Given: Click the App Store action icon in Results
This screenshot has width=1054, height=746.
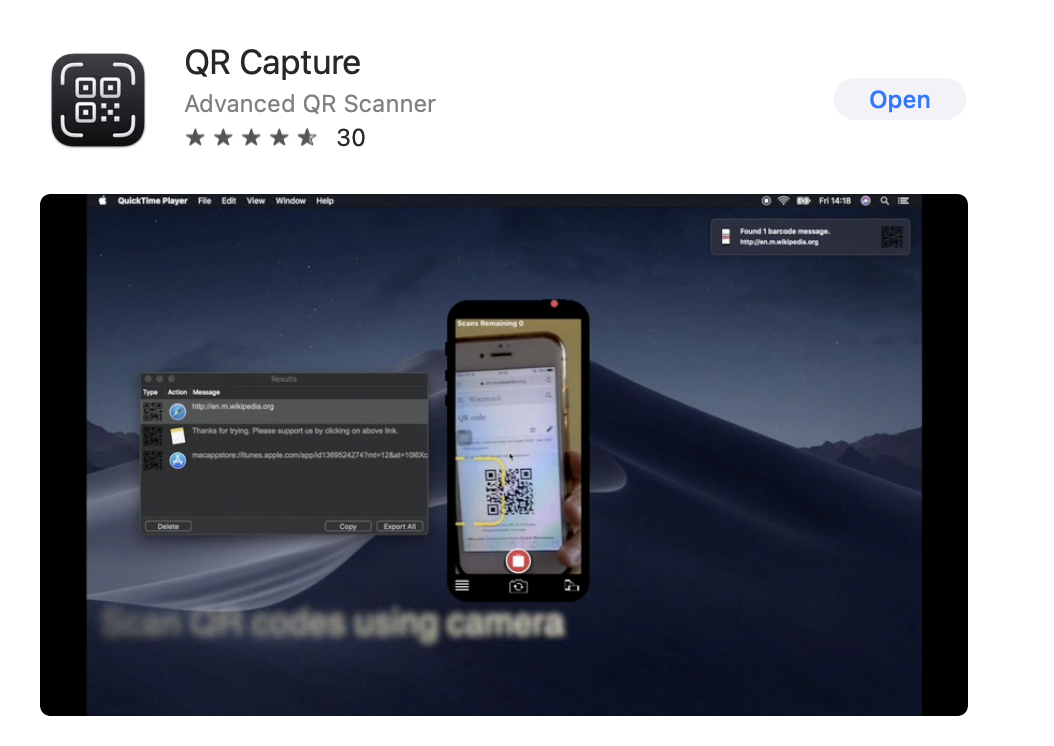Looking at the screenshot, I should [177, 460].
